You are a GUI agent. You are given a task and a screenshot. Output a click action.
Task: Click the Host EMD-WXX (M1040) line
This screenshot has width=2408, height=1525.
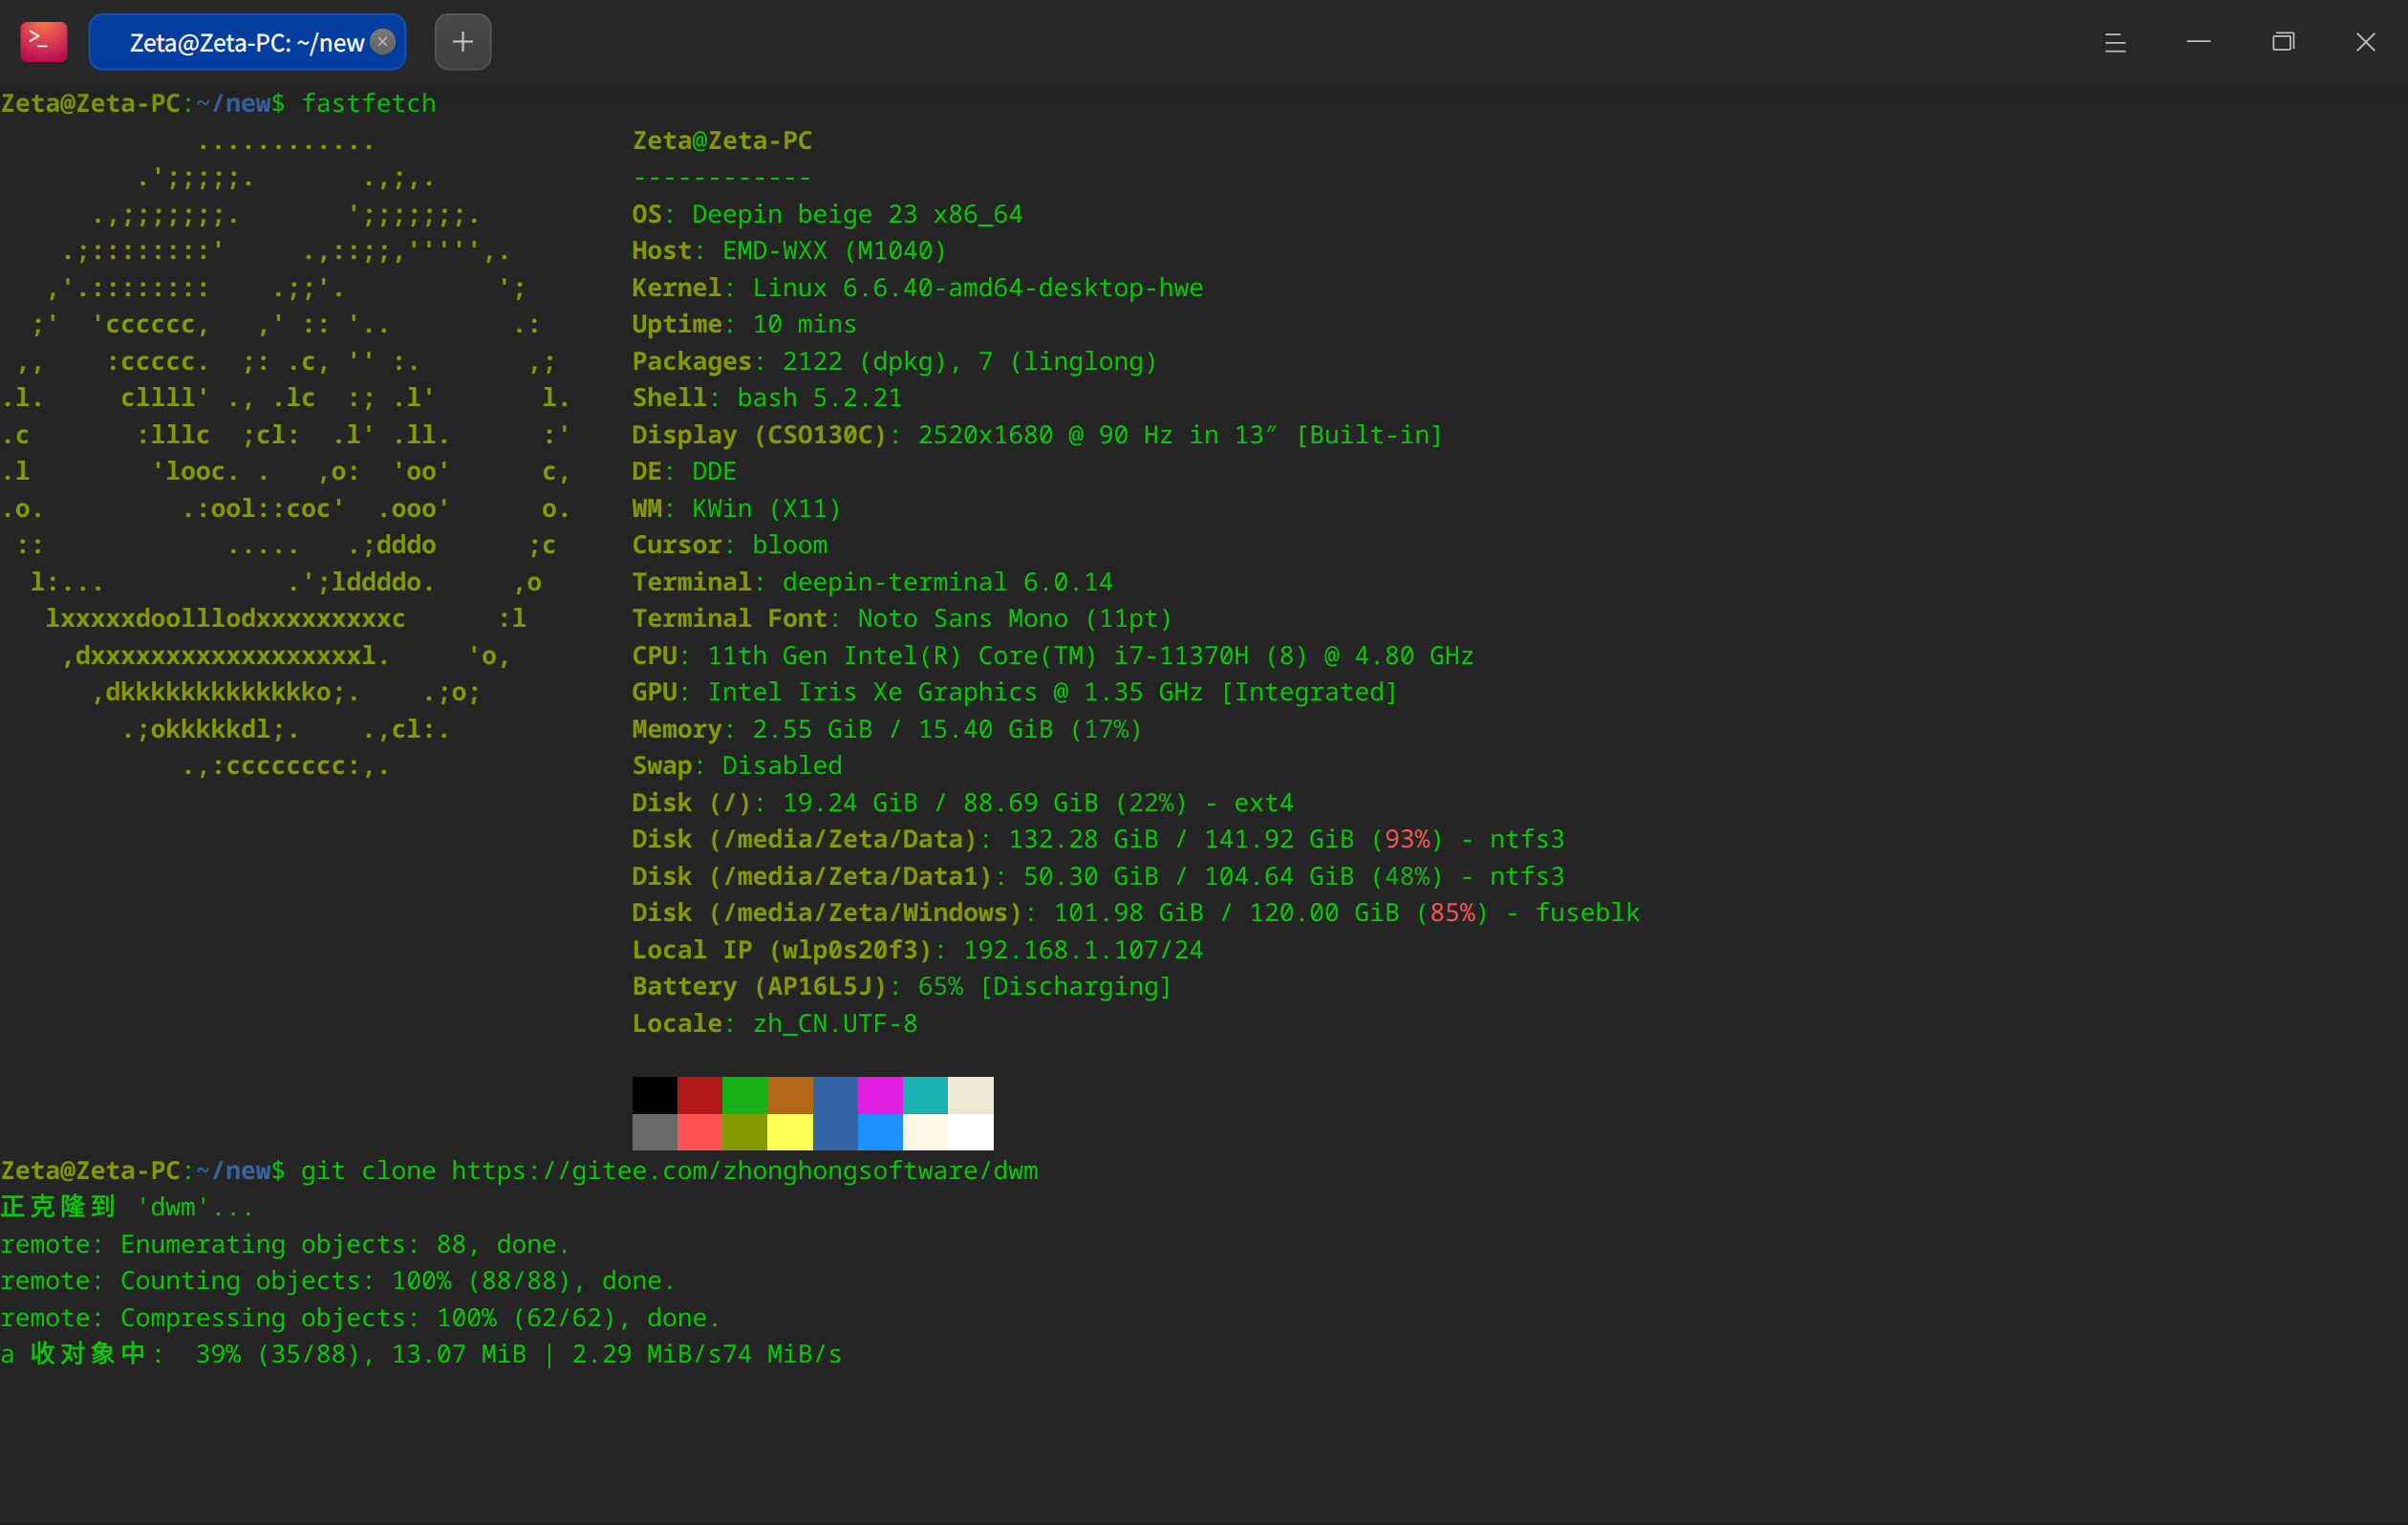coord(789,251)
